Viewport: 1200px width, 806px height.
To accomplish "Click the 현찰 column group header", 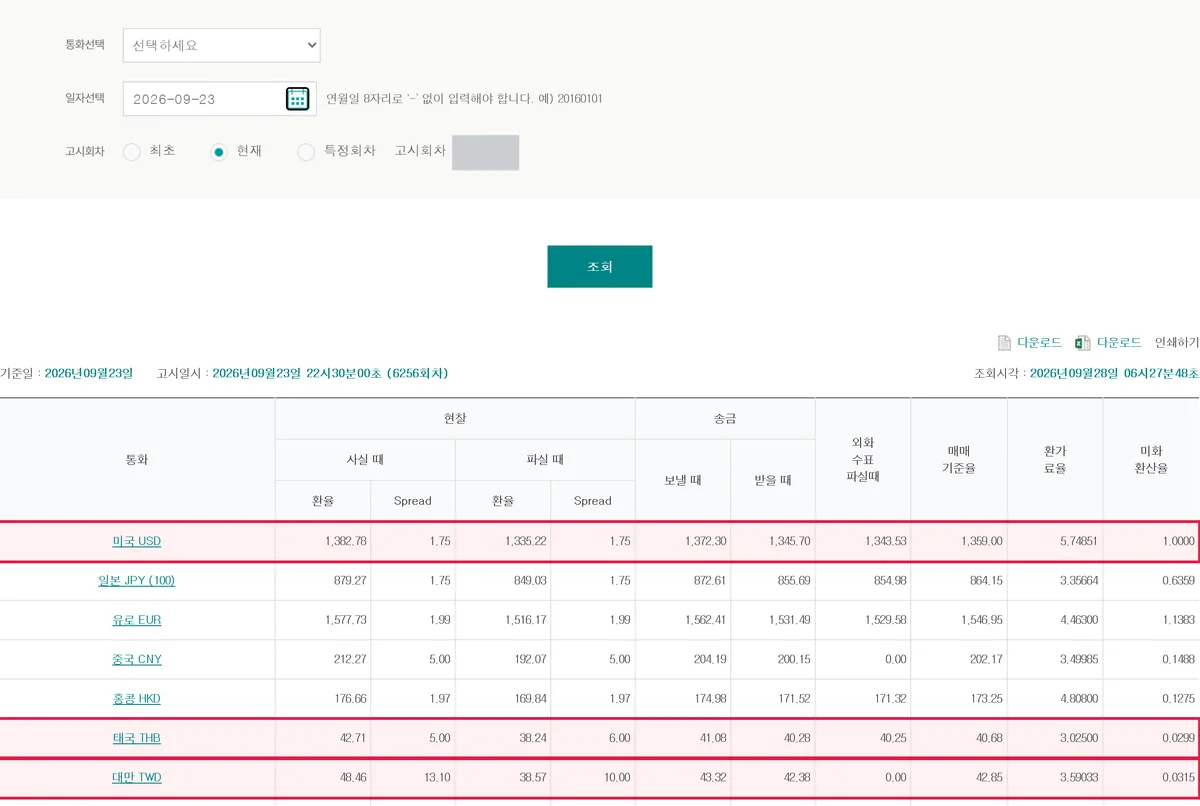I will [x=455, y=419].
